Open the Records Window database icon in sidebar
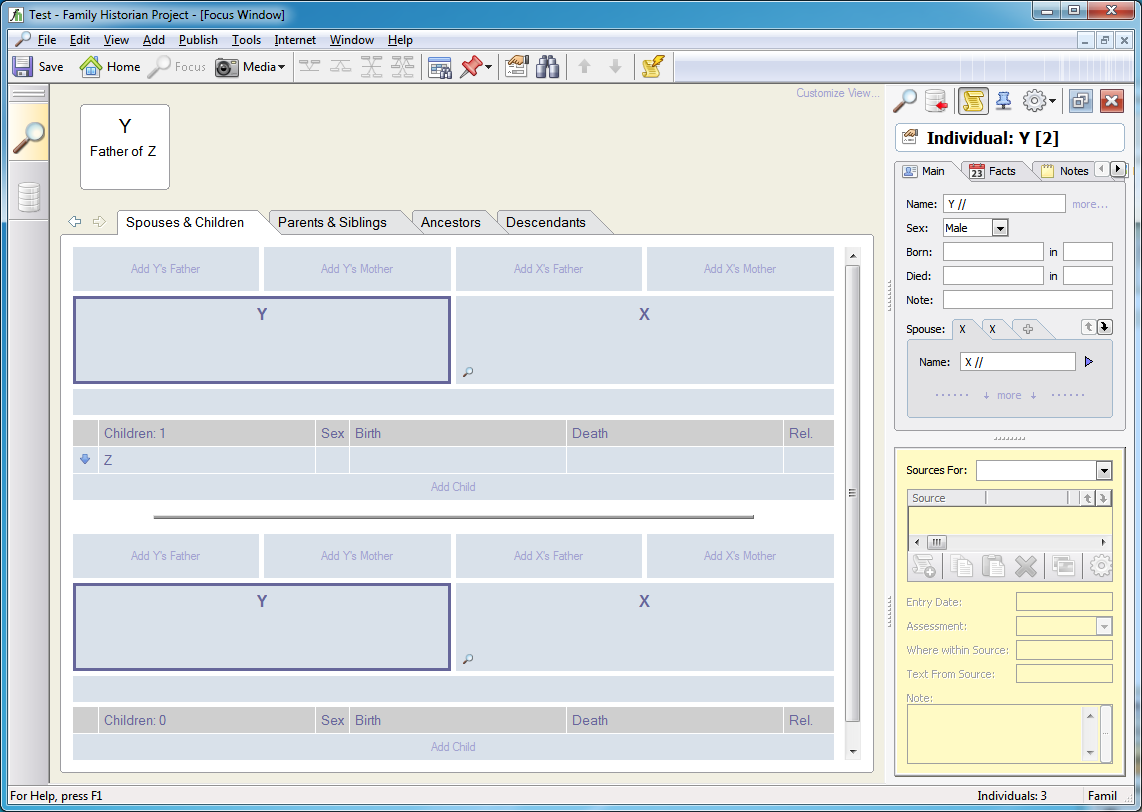This screenshot has height=812, width=1142. tap(29, 197)
